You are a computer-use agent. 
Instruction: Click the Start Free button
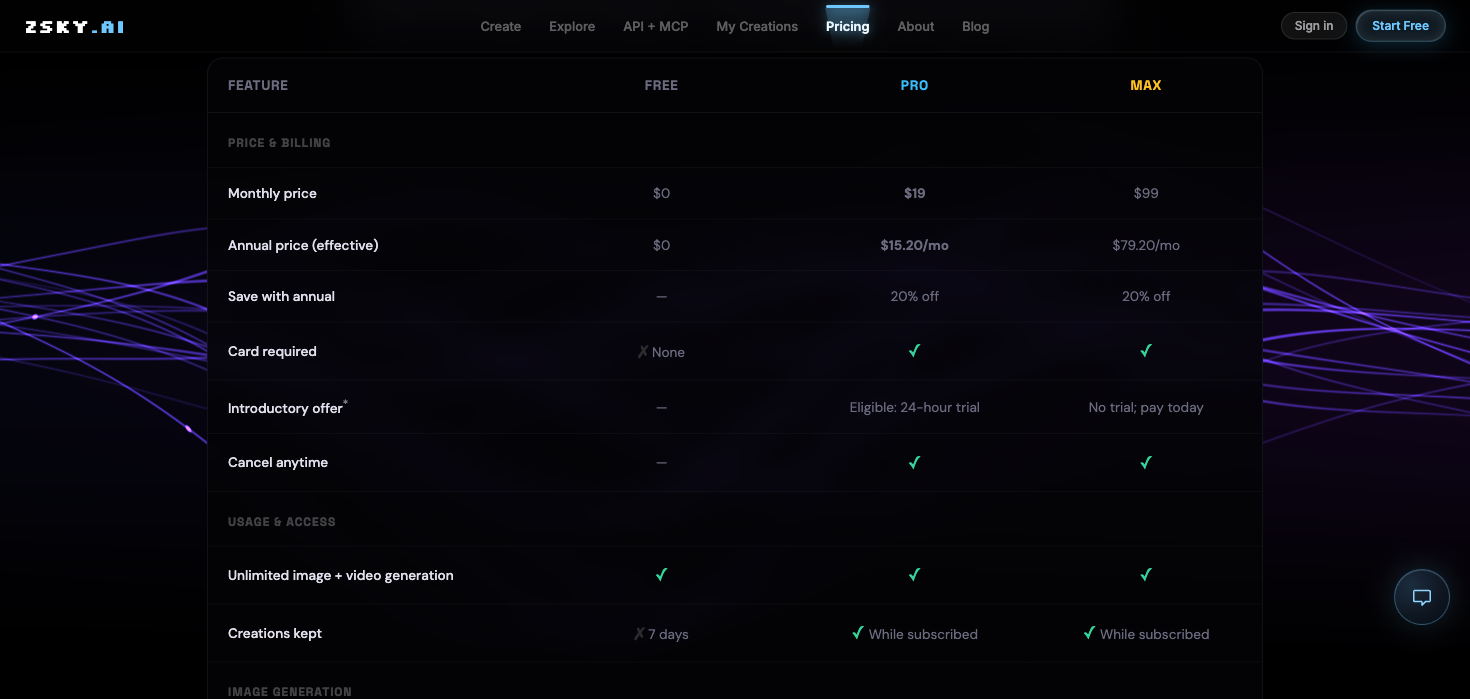[x=1400, y=26]
